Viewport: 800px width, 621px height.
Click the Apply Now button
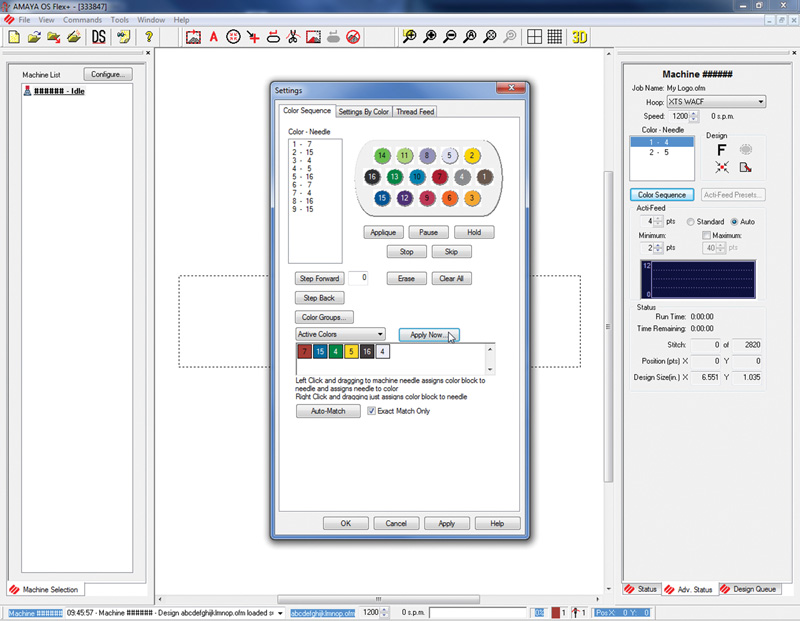[x=429, y=335]
